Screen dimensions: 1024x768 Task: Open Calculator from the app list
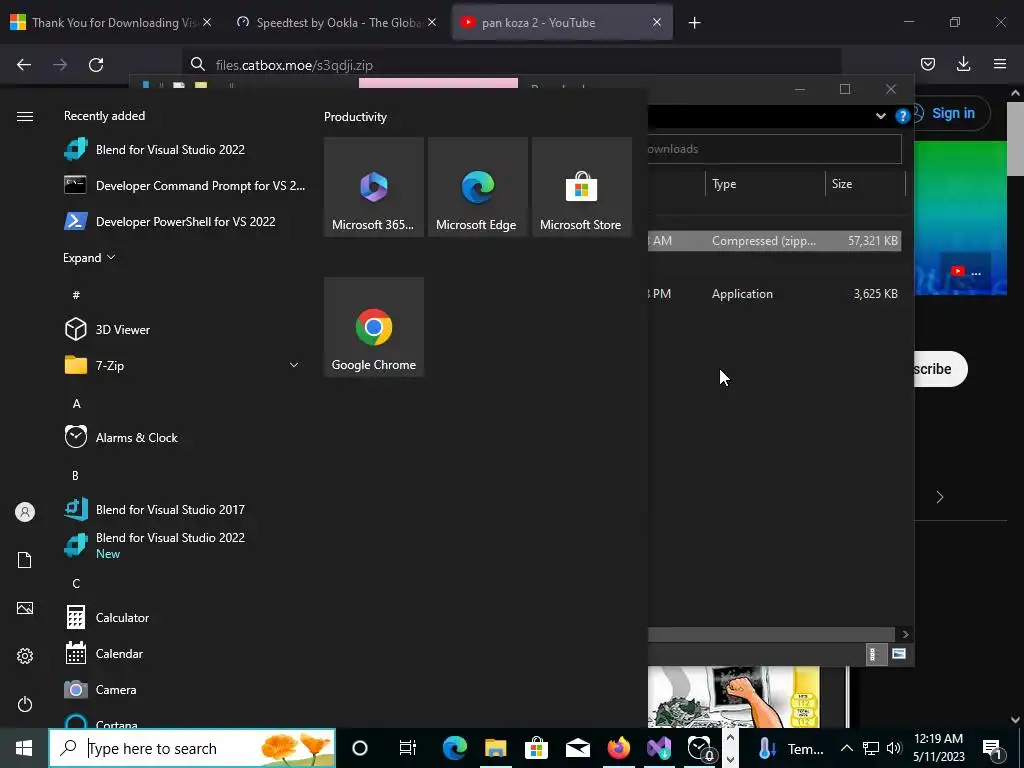tap(185, 618)
